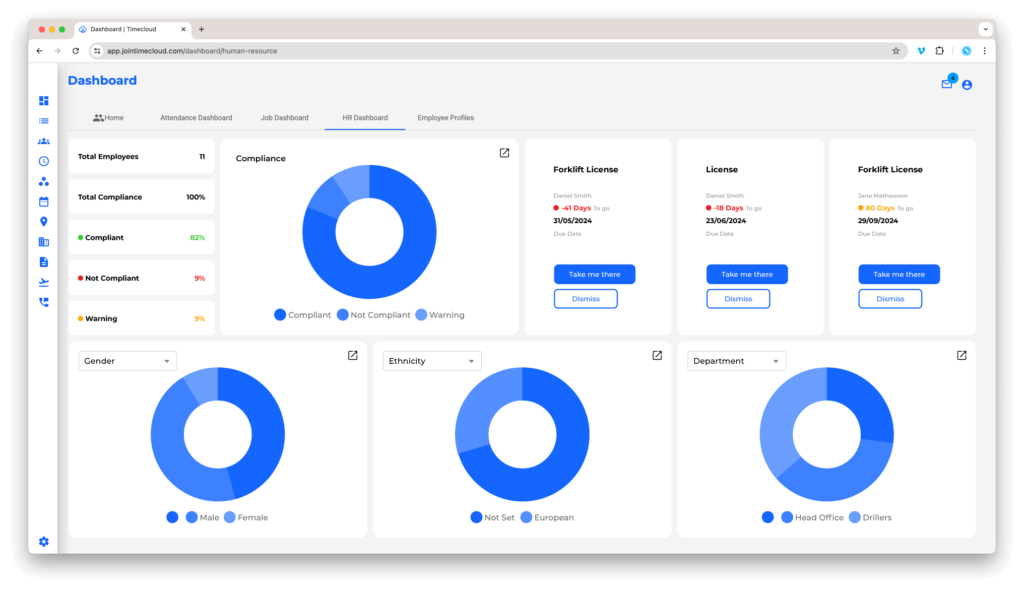Toggle the Warning legend in Compliance chart

click(440, 315)
